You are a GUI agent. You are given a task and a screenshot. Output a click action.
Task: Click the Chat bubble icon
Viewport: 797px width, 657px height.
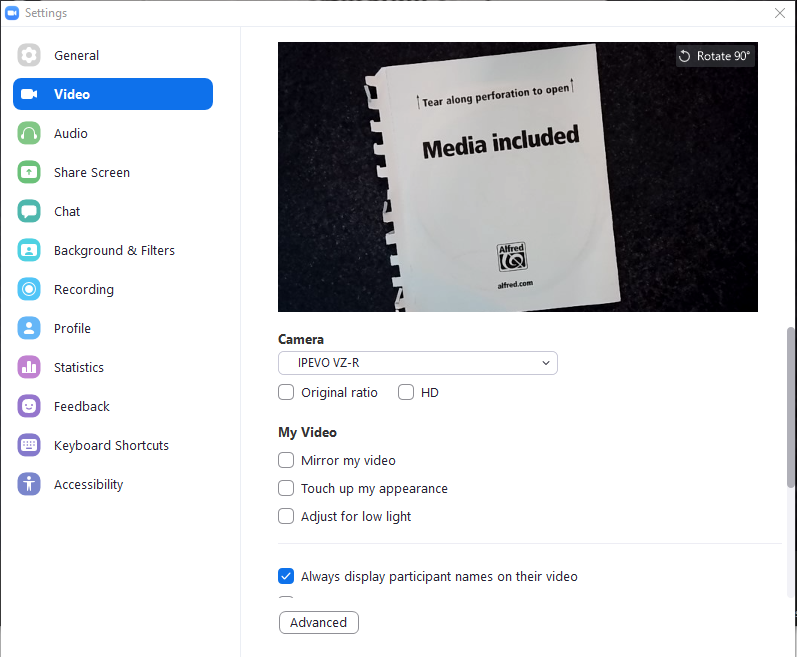coord(29,212)
